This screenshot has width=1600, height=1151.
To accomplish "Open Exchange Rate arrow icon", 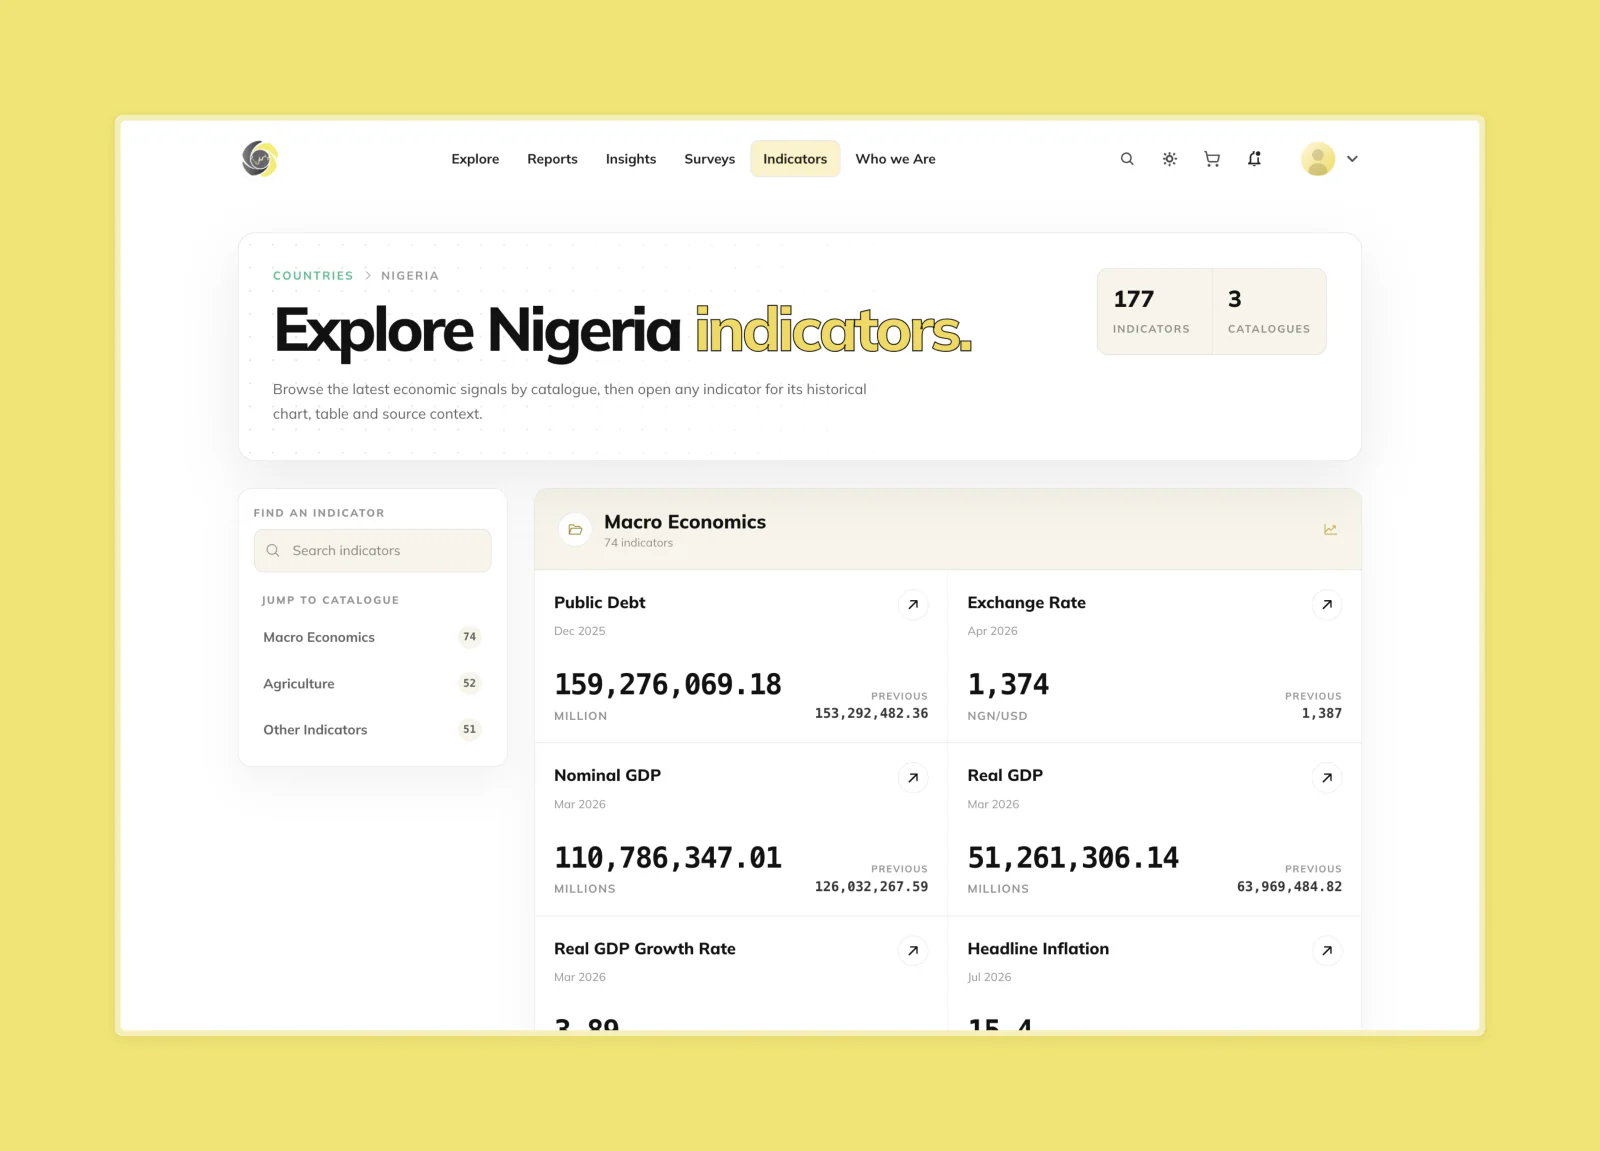I will 1327,604.
